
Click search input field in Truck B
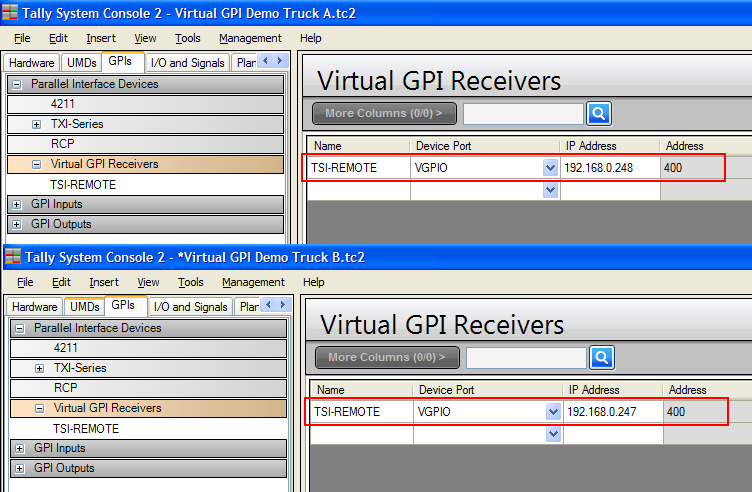[526, 358]
